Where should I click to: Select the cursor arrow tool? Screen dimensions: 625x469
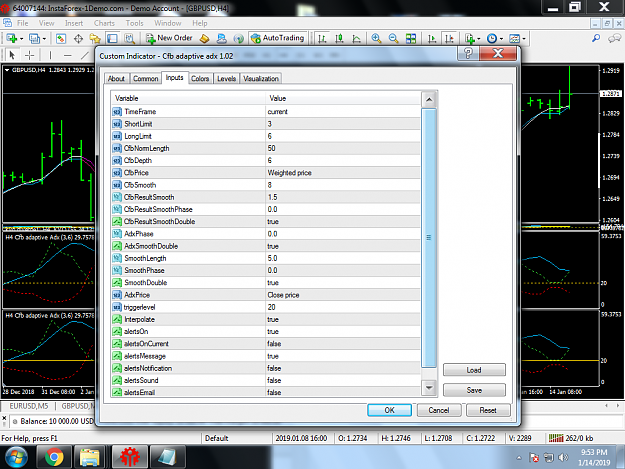[x=12, y=55]
